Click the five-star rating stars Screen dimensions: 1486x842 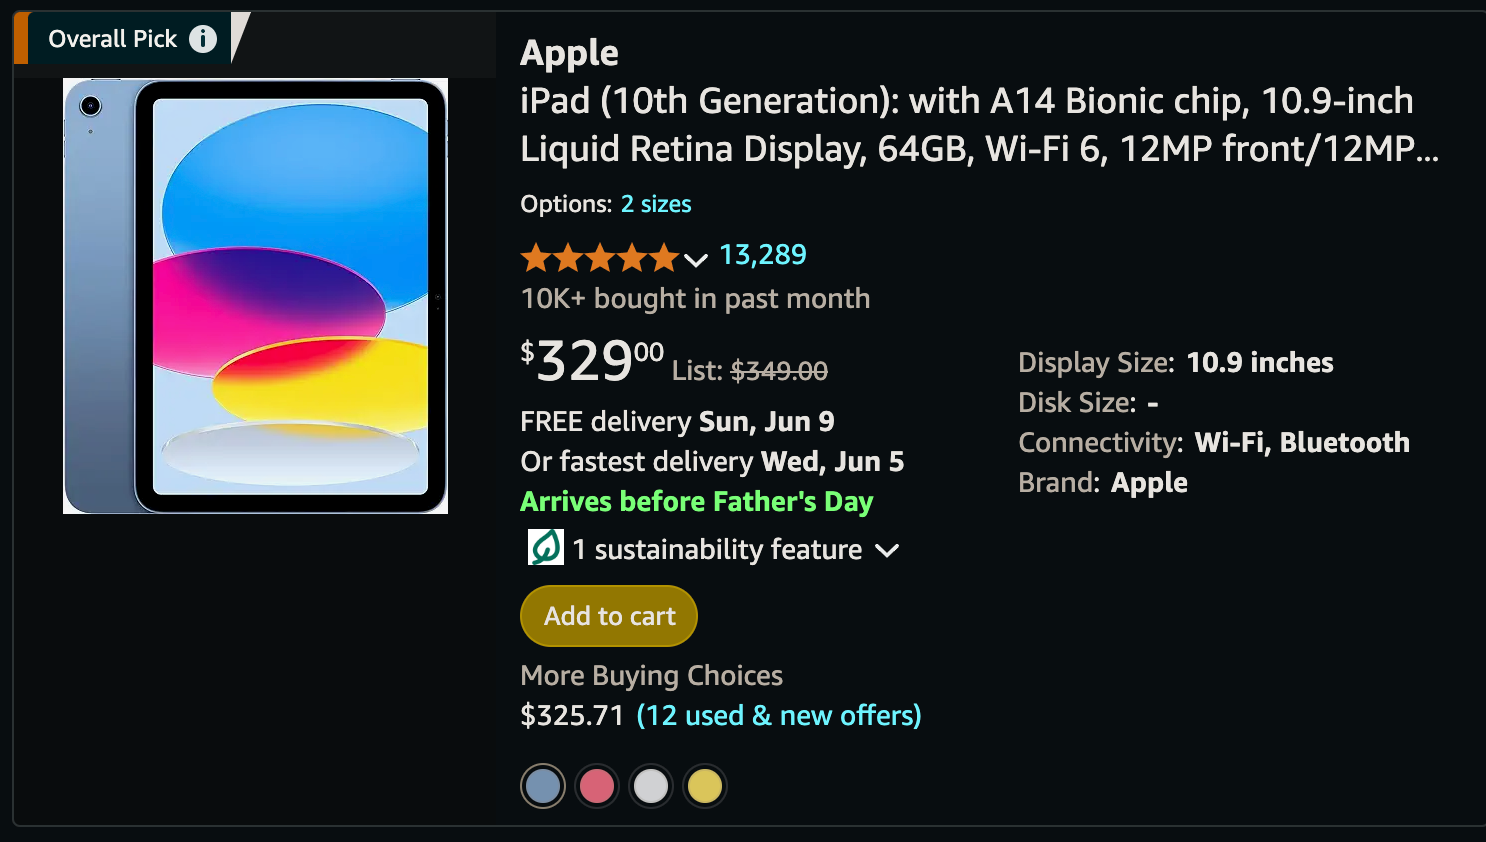click(x=597, y=257)
